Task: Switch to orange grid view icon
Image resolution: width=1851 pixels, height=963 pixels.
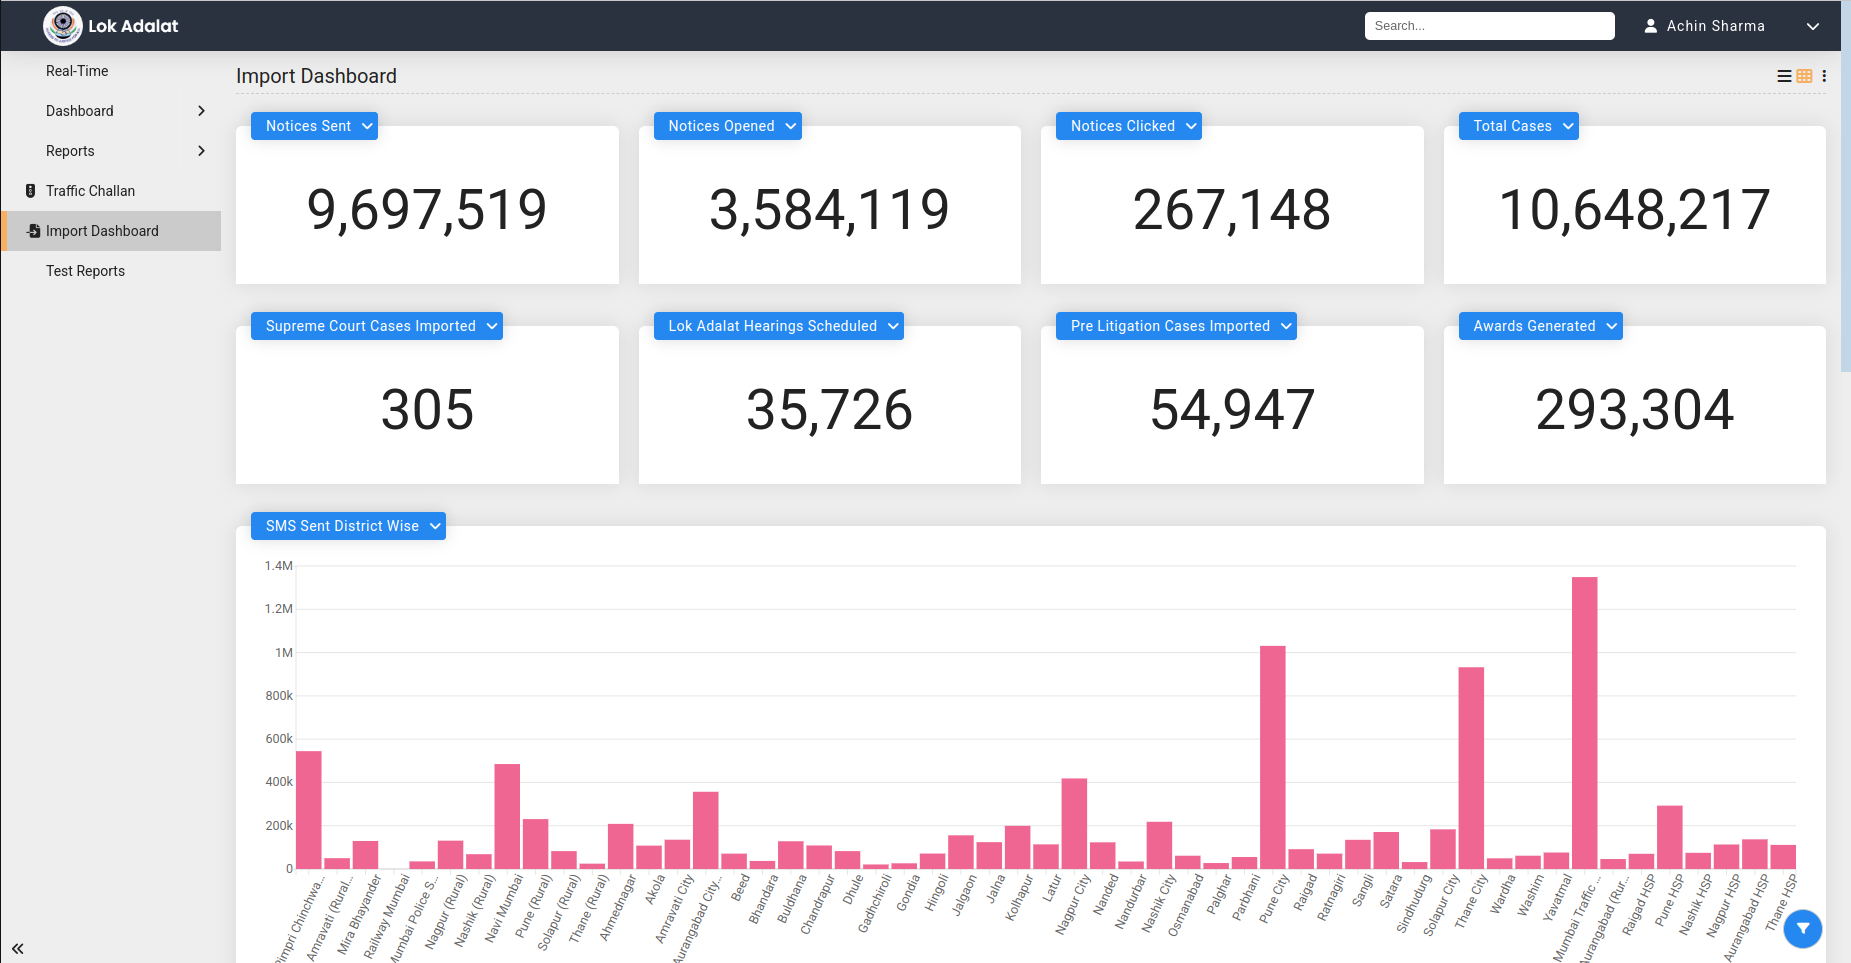Action: click(x=1804, y=76)
